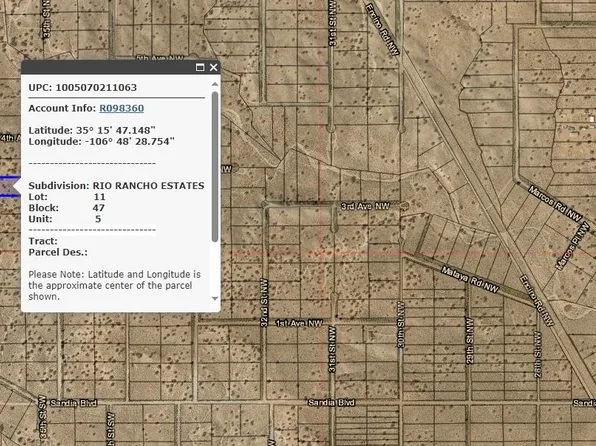
Task: Click the center Sandia Blvd map label
Action: point(331,403)
